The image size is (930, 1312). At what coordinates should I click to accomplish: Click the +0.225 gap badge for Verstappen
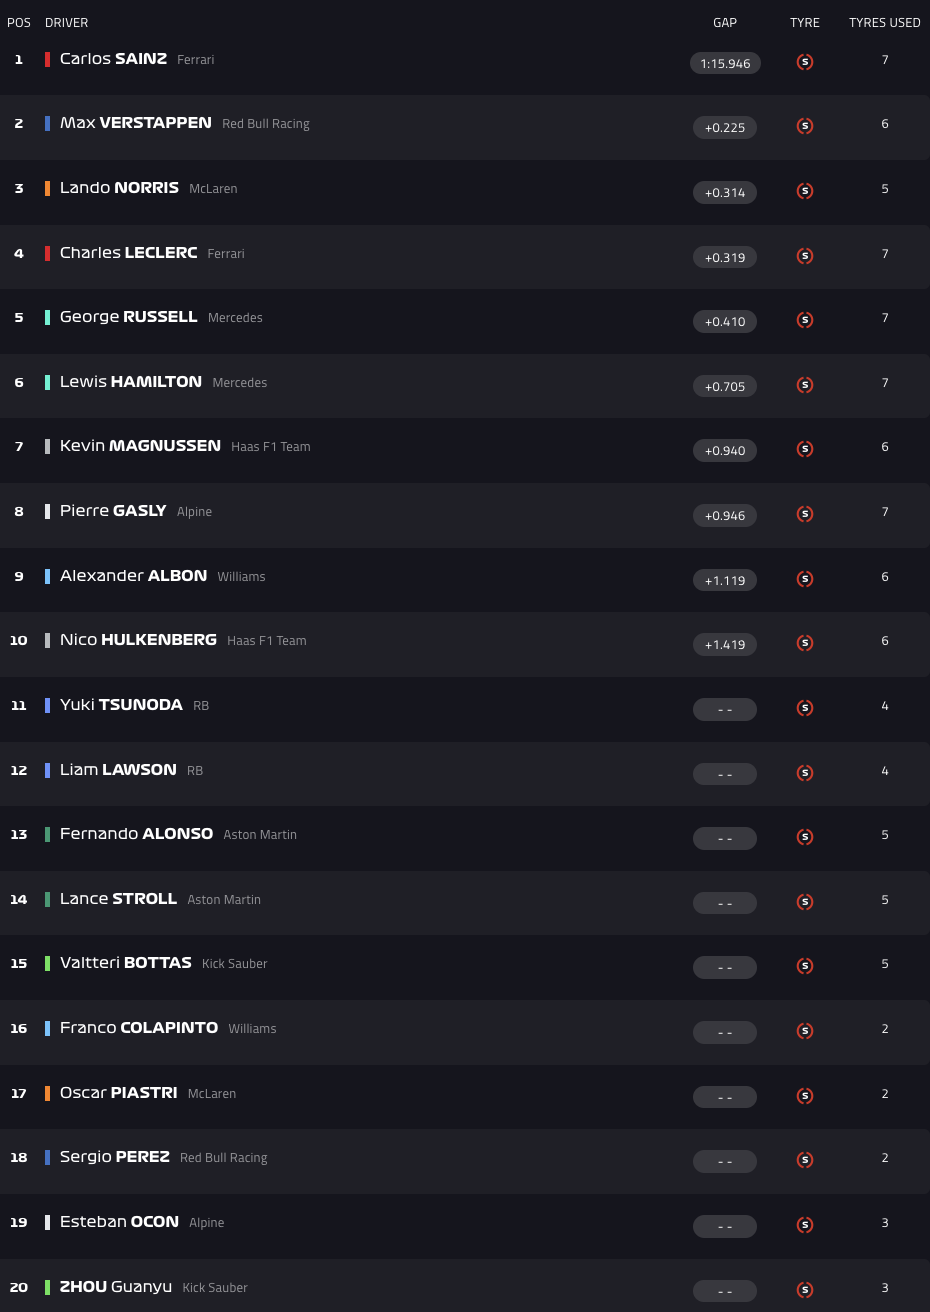[725, 128]
